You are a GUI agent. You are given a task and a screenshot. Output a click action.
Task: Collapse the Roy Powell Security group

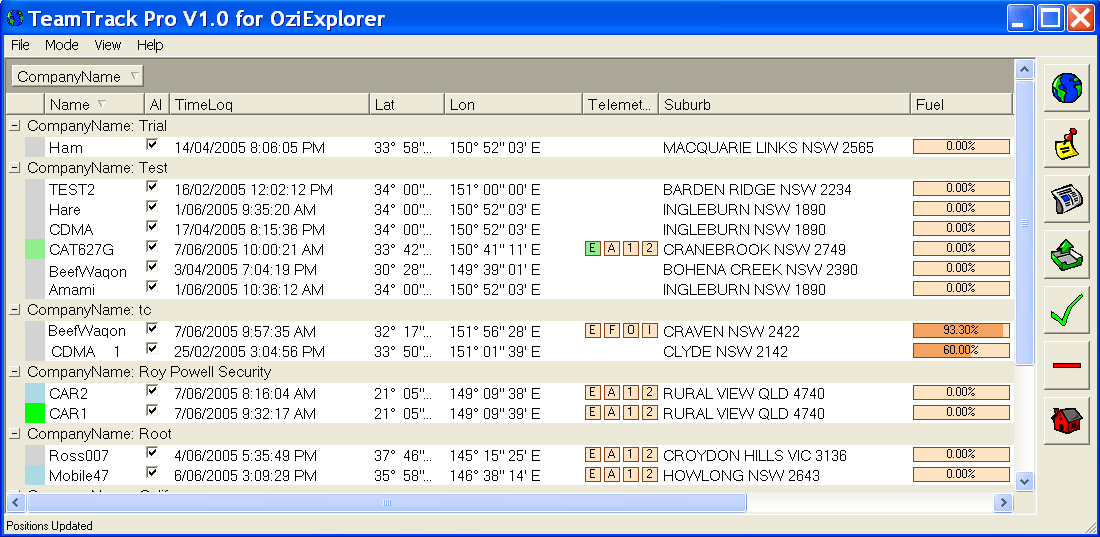pos(15,372)
